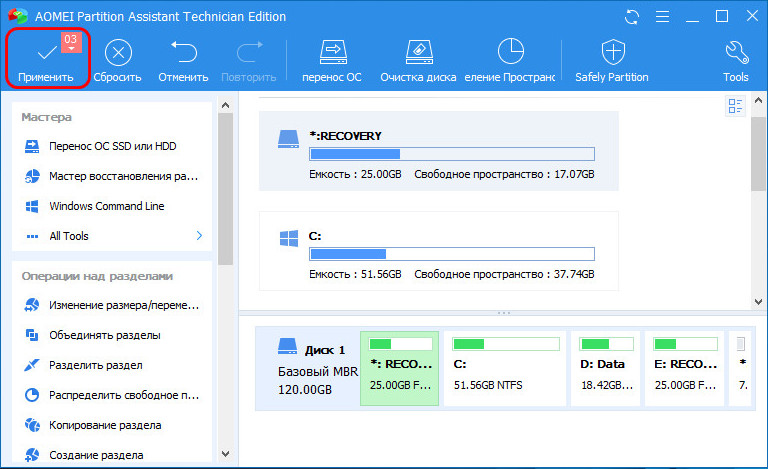Image resolution: width=768 pixels, height=469 pixels.
Task: Expand the All Tools chevron arrow
Action: (x=199, y=235)
